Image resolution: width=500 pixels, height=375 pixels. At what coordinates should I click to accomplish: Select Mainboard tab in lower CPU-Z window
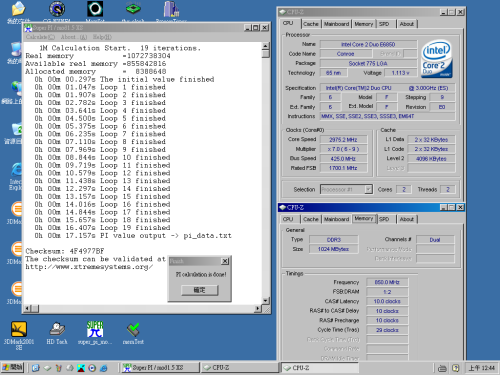(336, 219)
